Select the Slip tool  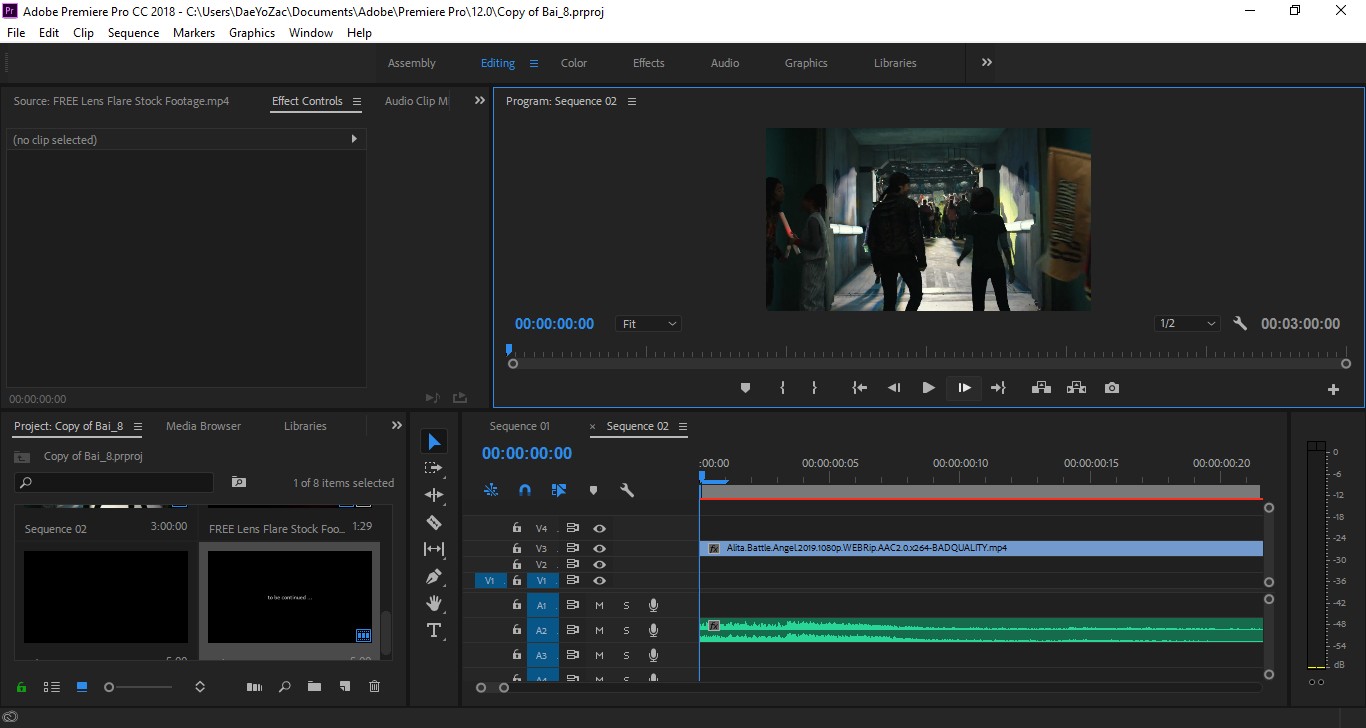[434, 549]
